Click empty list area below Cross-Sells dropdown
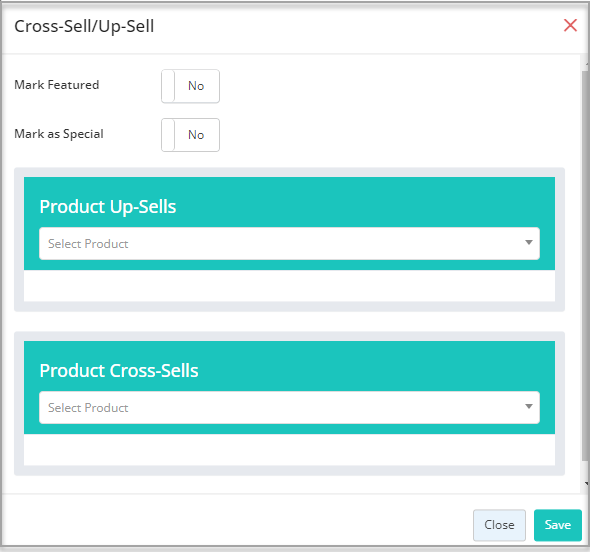 (289, 450)
